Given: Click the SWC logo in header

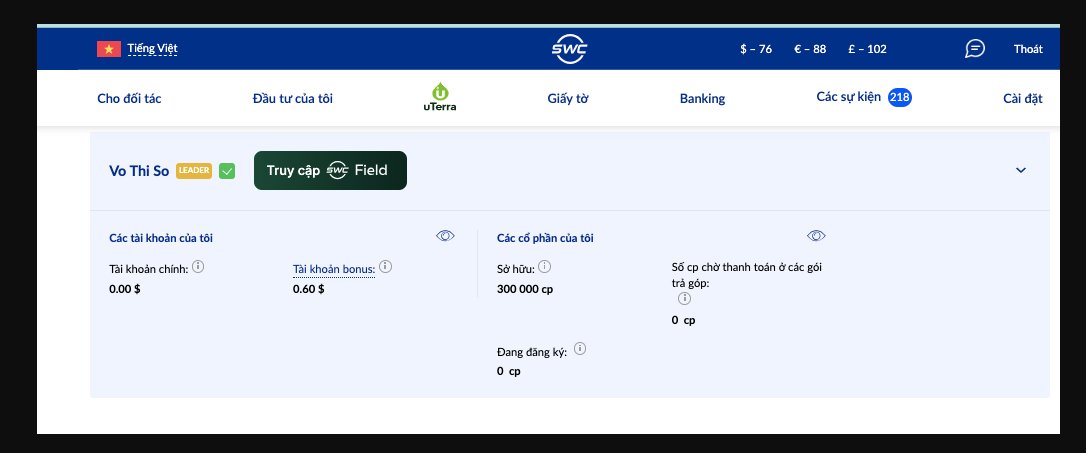Looking at the screenshot, I should [x=569, y=49].
